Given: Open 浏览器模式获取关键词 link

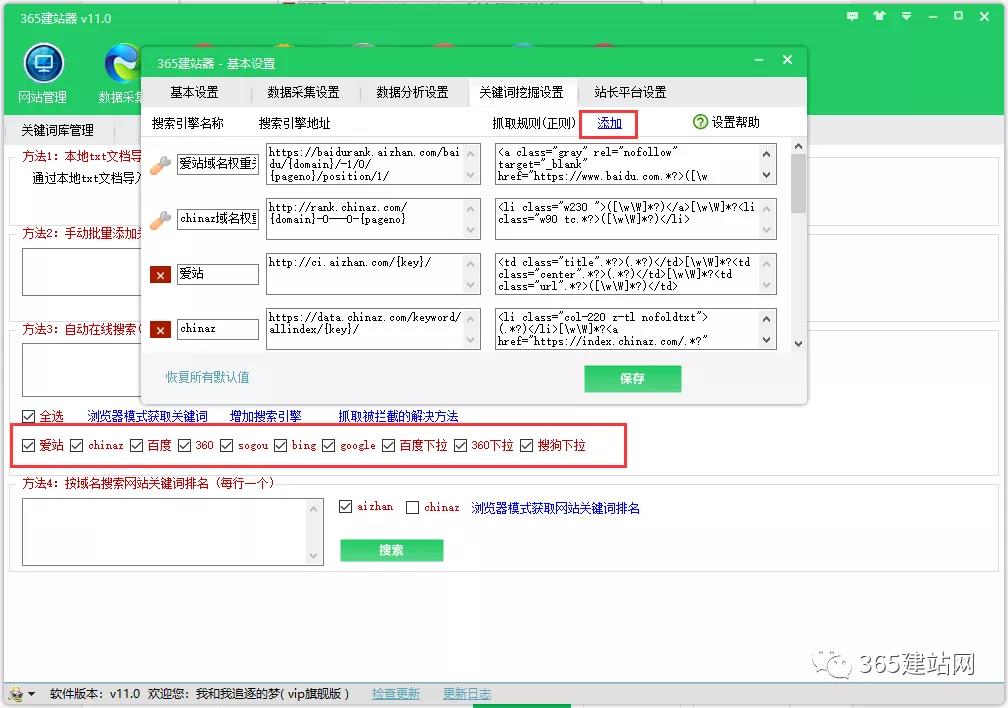Looking at the screenshot, I should pos(147,416).
